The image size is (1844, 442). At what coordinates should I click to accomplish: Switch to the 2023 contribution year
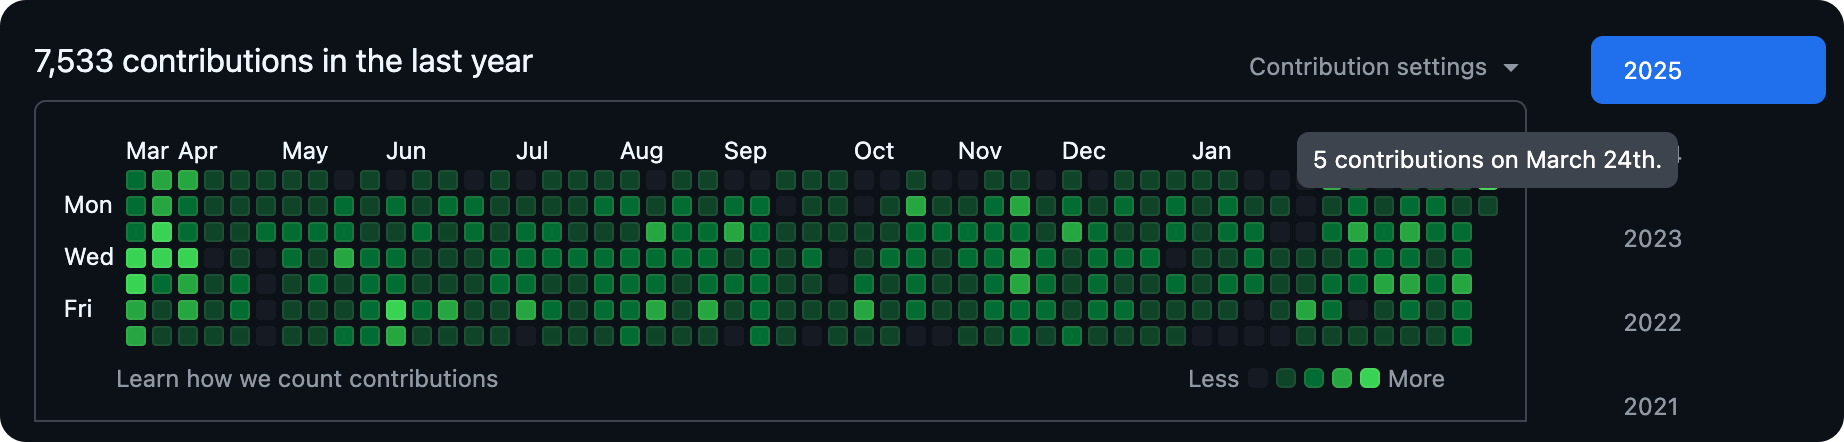click(1652, 239)
